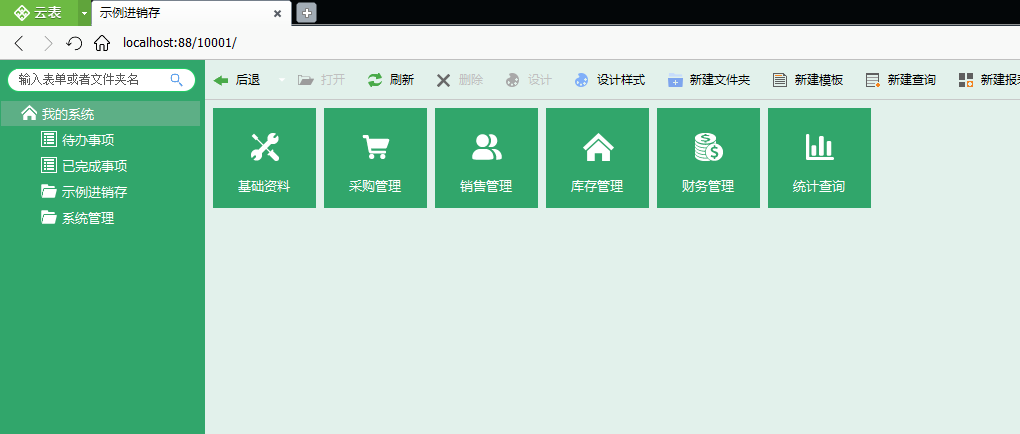This screenshot has width=1020, height=434.
Task: Select 我的系统 in the sidebar
Action: tap(100, 114)
